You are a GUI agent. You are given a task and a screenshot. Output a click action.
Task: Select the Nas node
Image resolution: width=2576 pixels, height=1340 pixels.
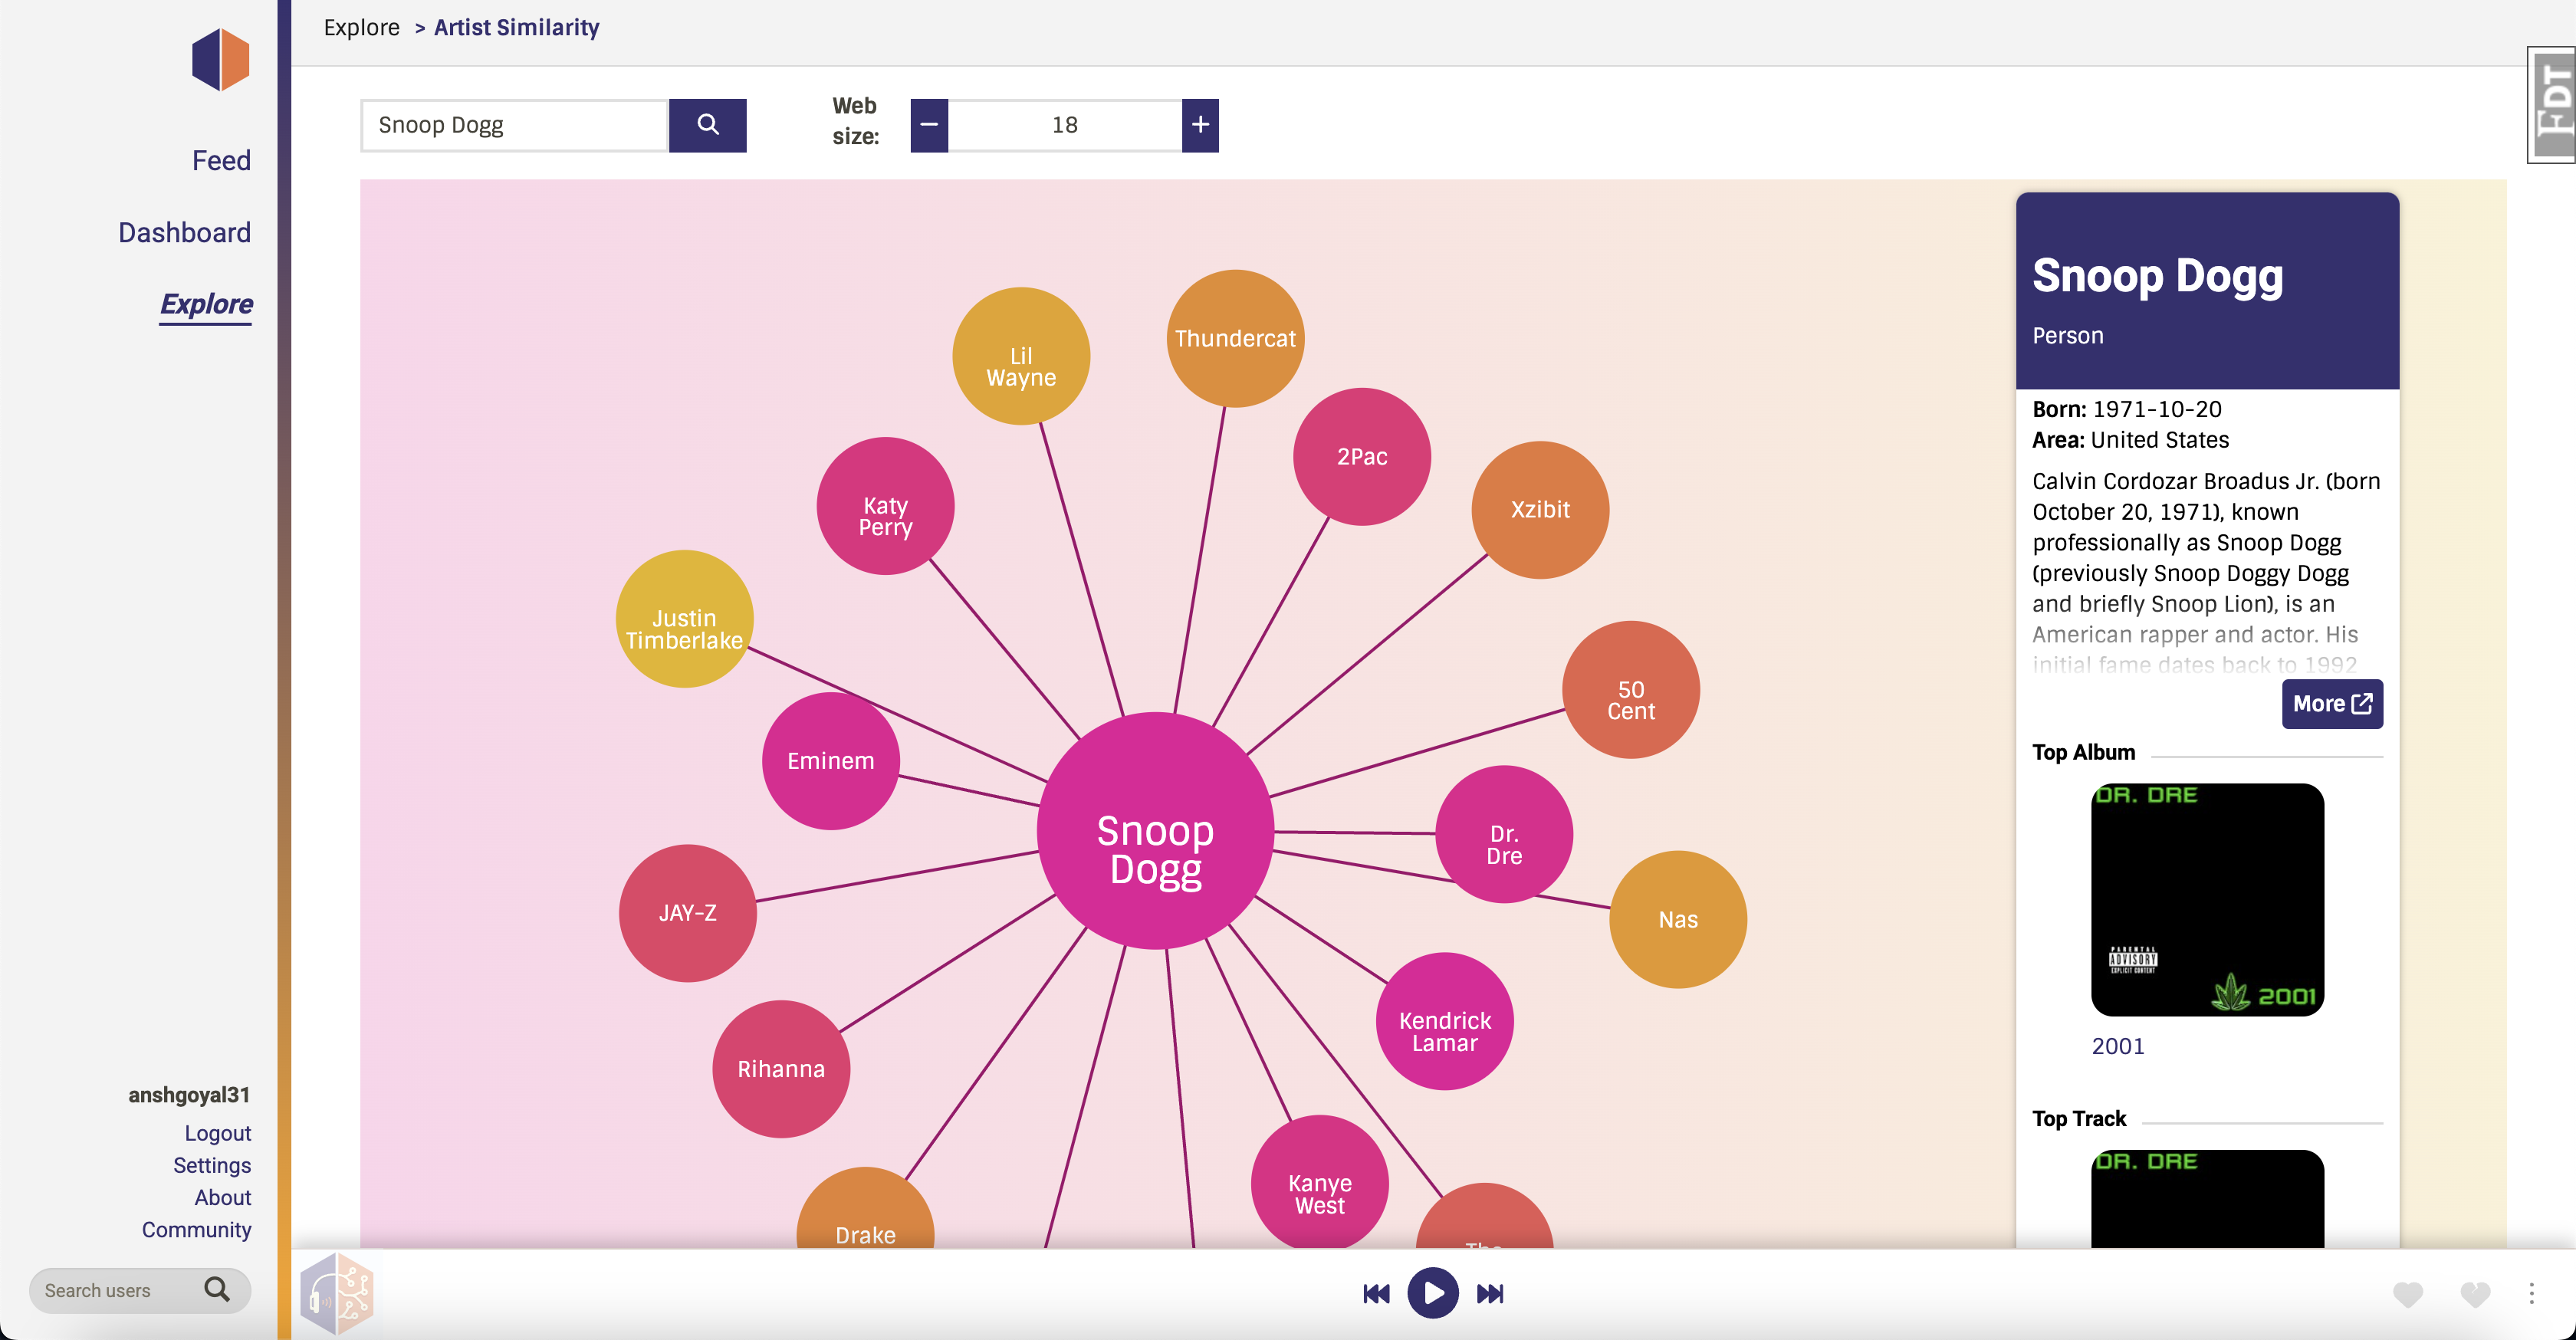click(1678, 919)
